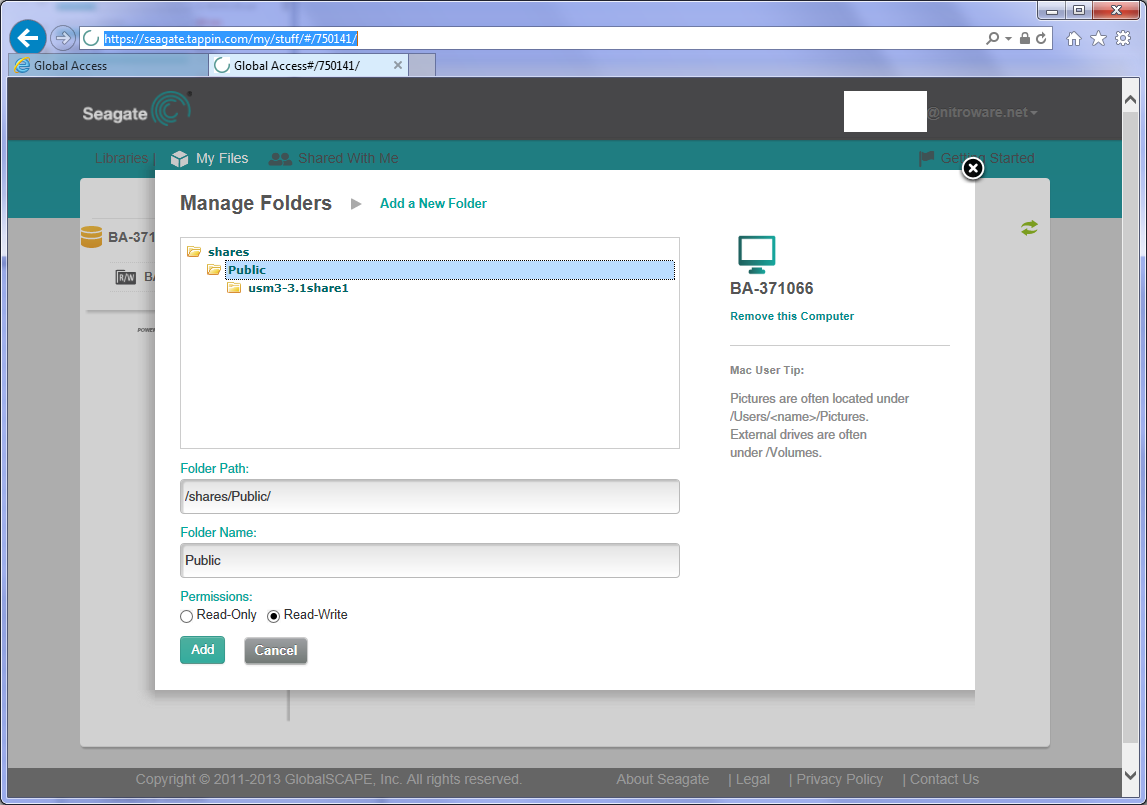Click the Folder Name input field

point(430,560)
